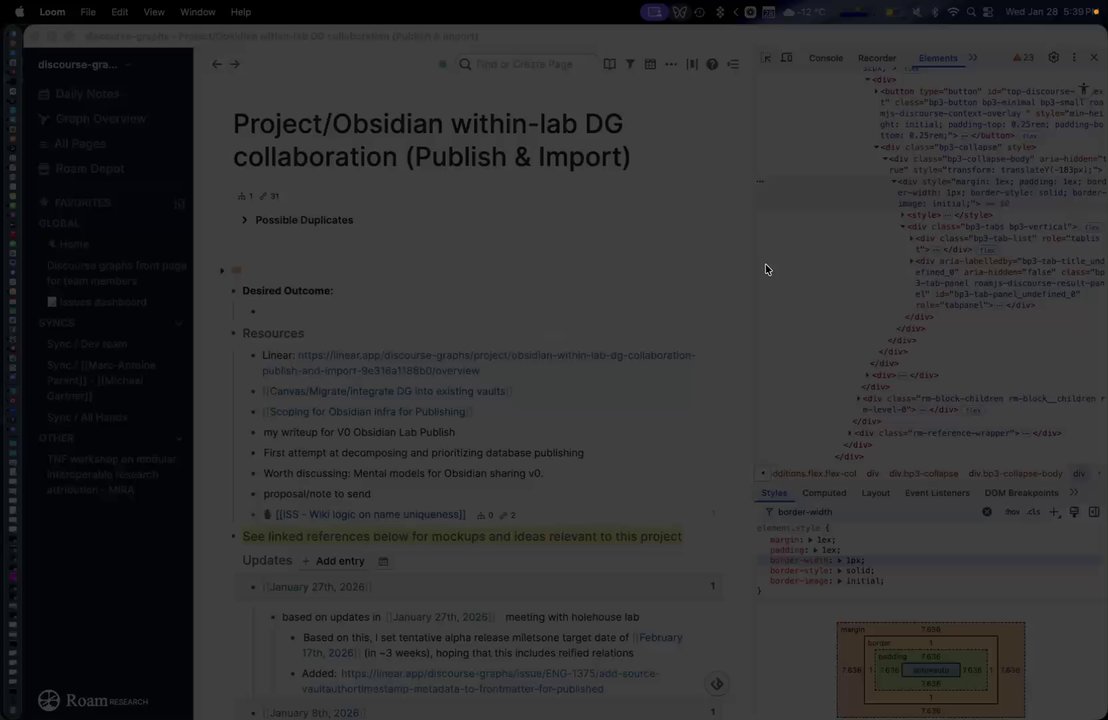Screen dimensions: 1108x720
Task: Click the border-width filter field in Styles
Action: 876,512
